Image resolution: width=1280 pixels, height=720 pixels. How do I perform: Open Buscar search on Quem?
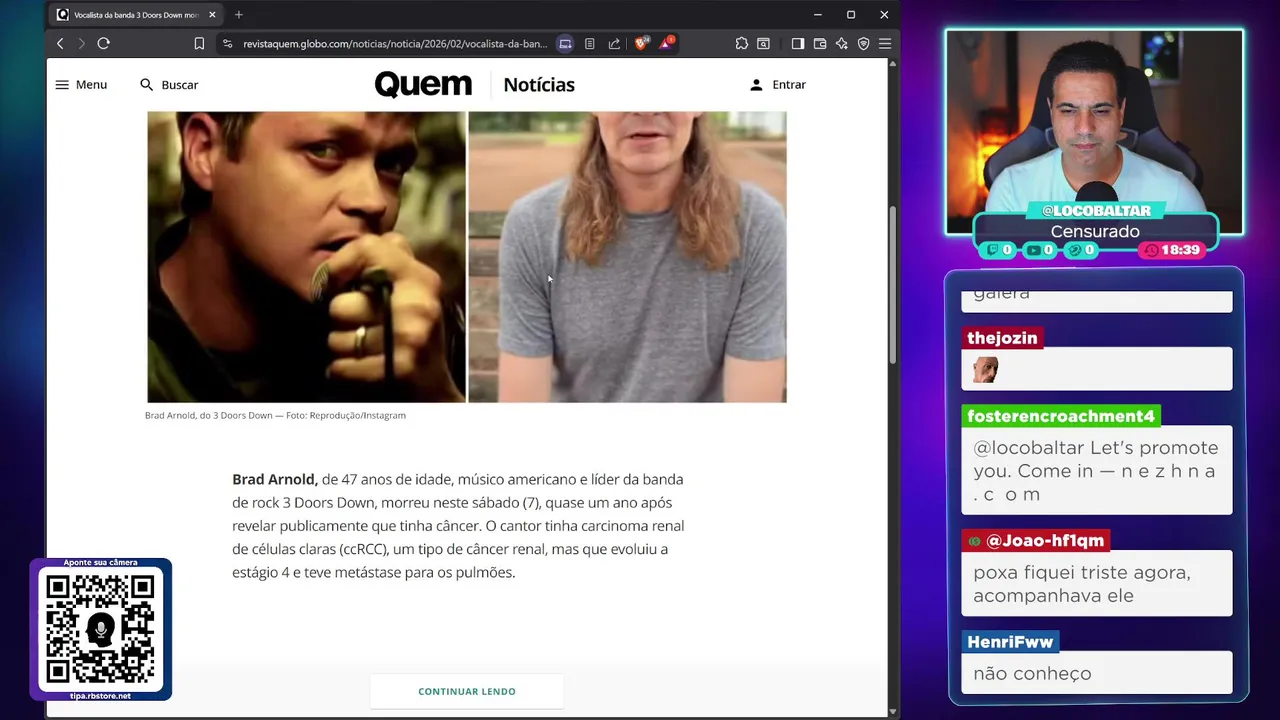(169, 85)
